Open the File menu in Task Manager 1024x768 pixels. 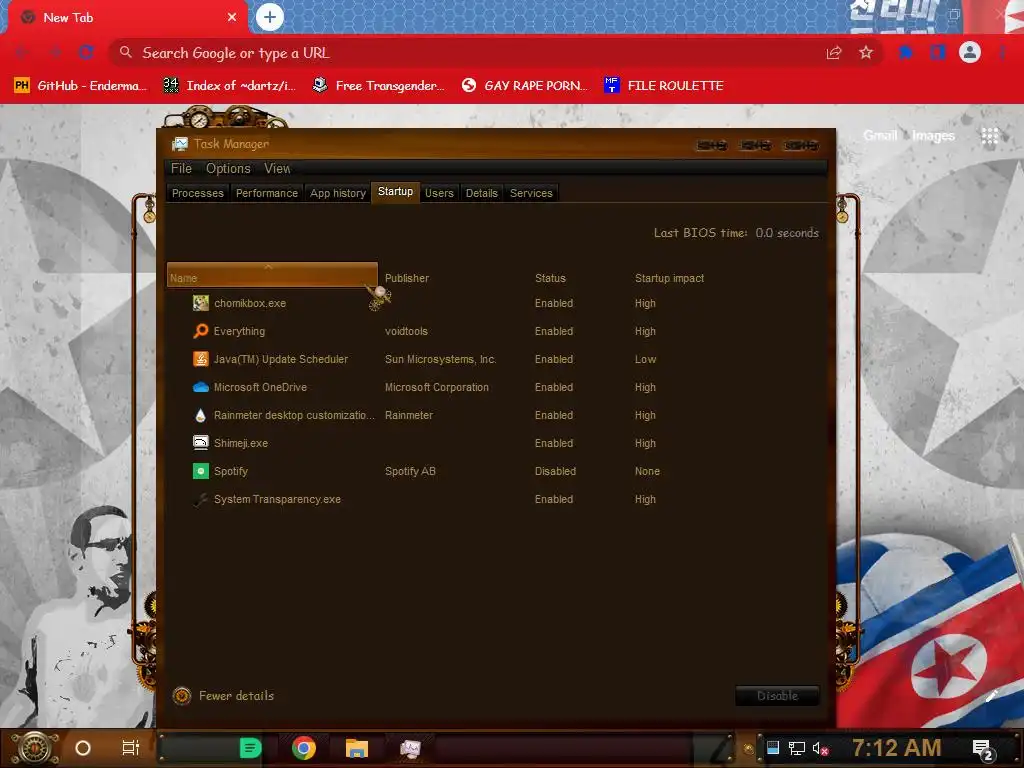coord(182,168)
